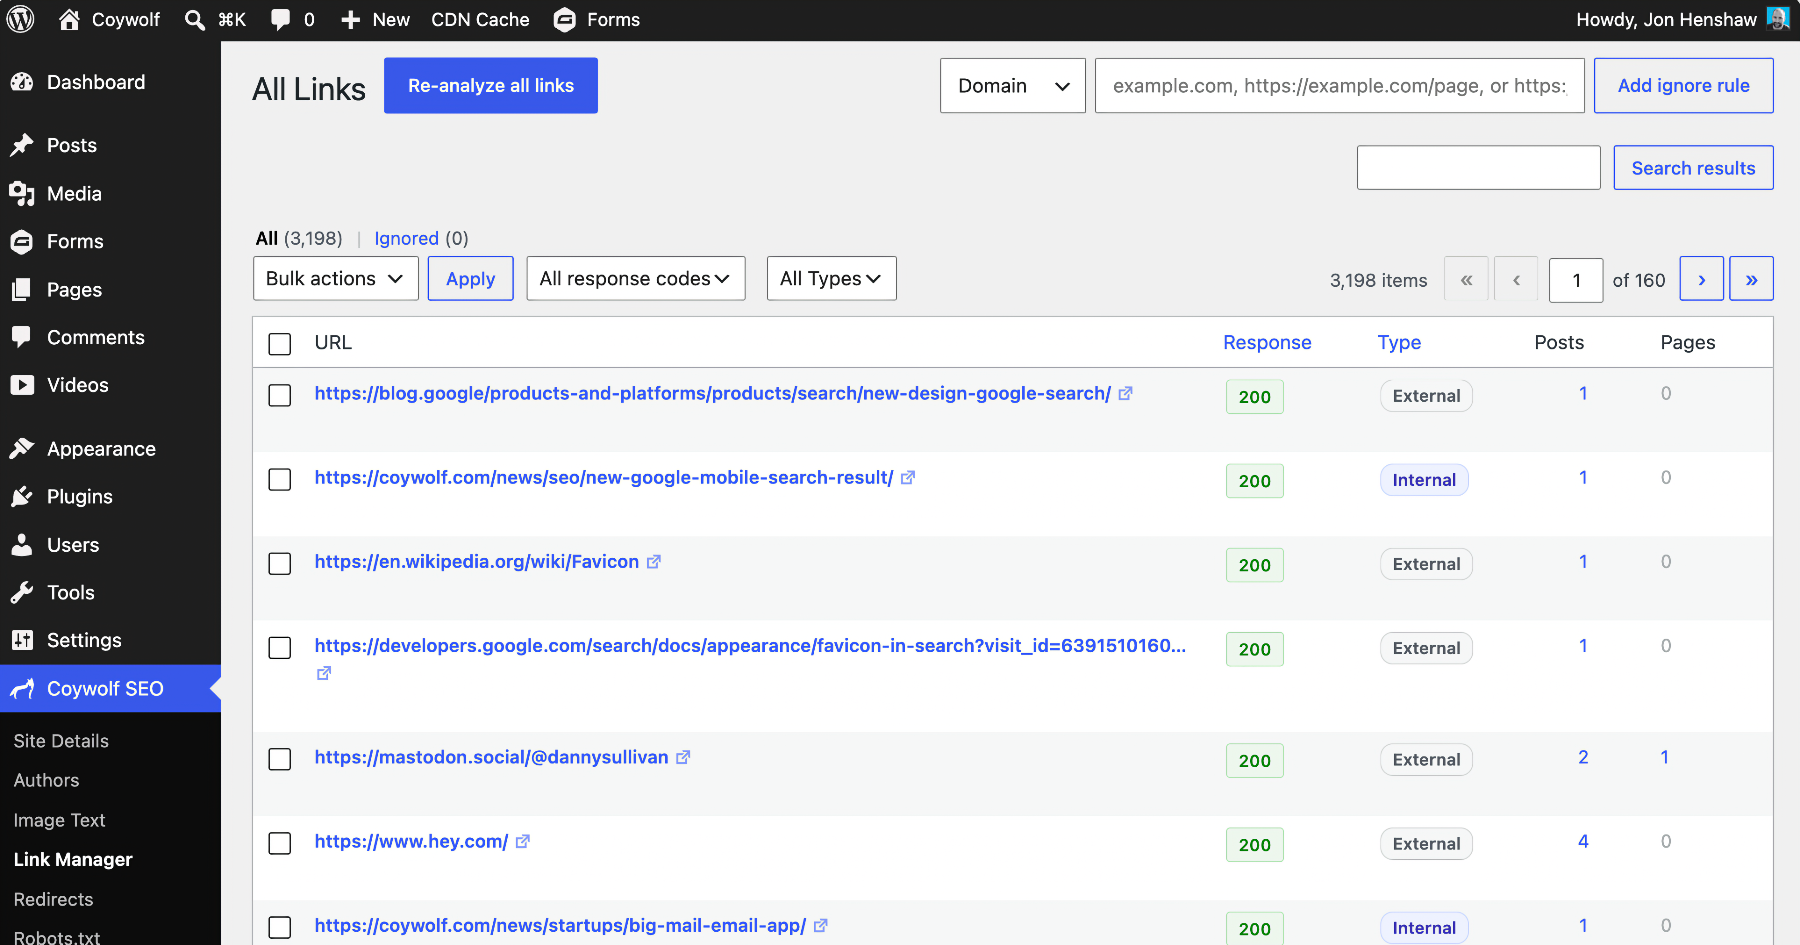Click the Media icon in sidebar
This screenshot has height=945, width=1800.
tap(22, 193)
